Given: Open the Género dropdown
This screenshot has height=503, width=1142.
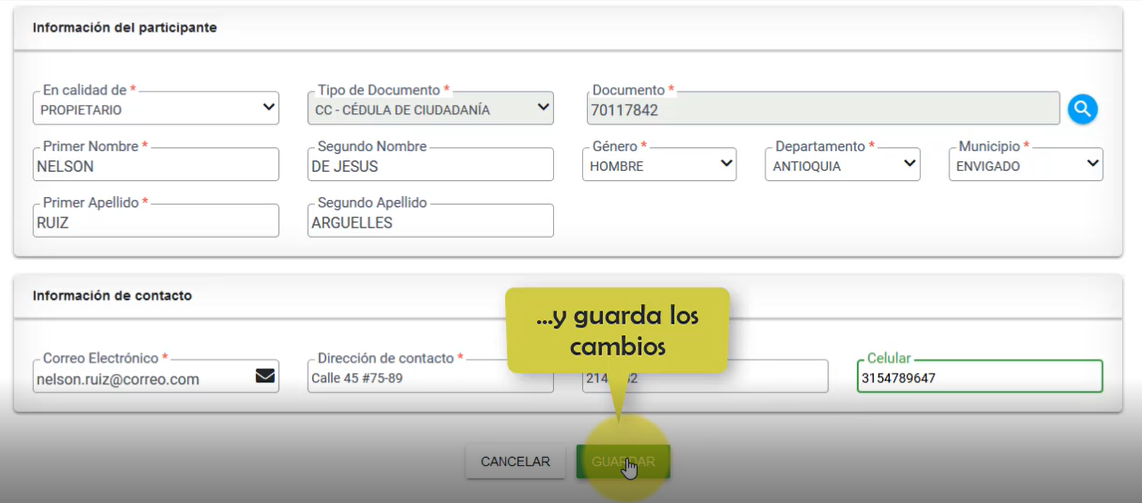Looking at the screenshot, I should coord(659,165).
